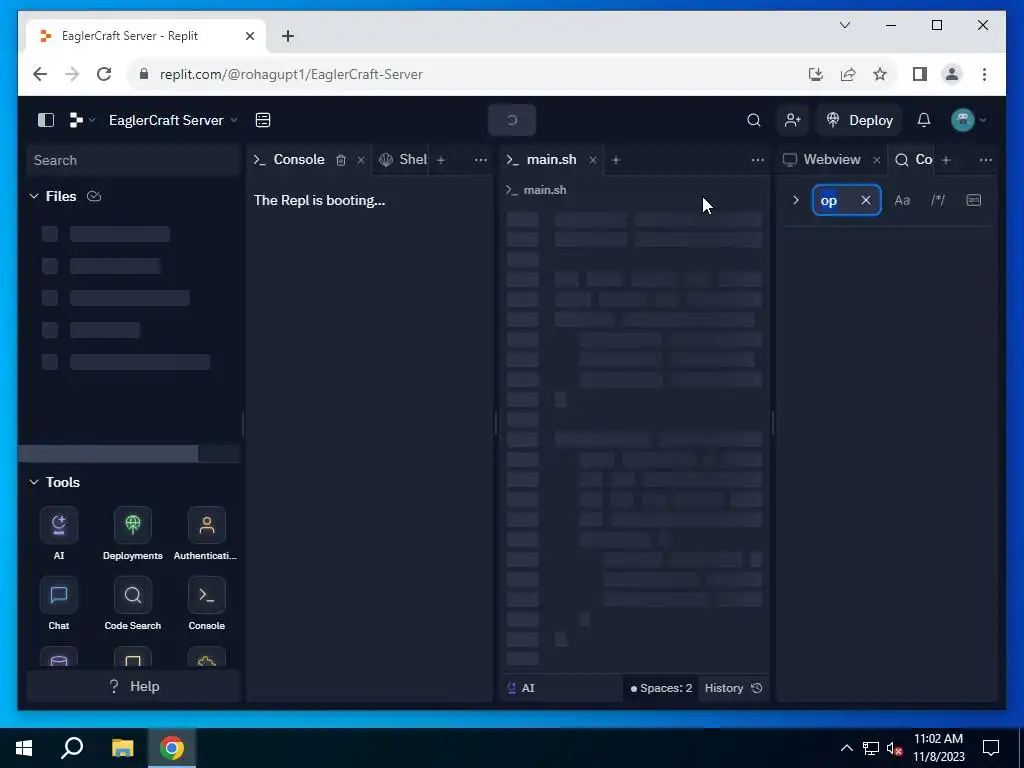Click the Deploy button
Viewport: 1024px width, 768px height.
pyautogui.click(x=859, y=120)
